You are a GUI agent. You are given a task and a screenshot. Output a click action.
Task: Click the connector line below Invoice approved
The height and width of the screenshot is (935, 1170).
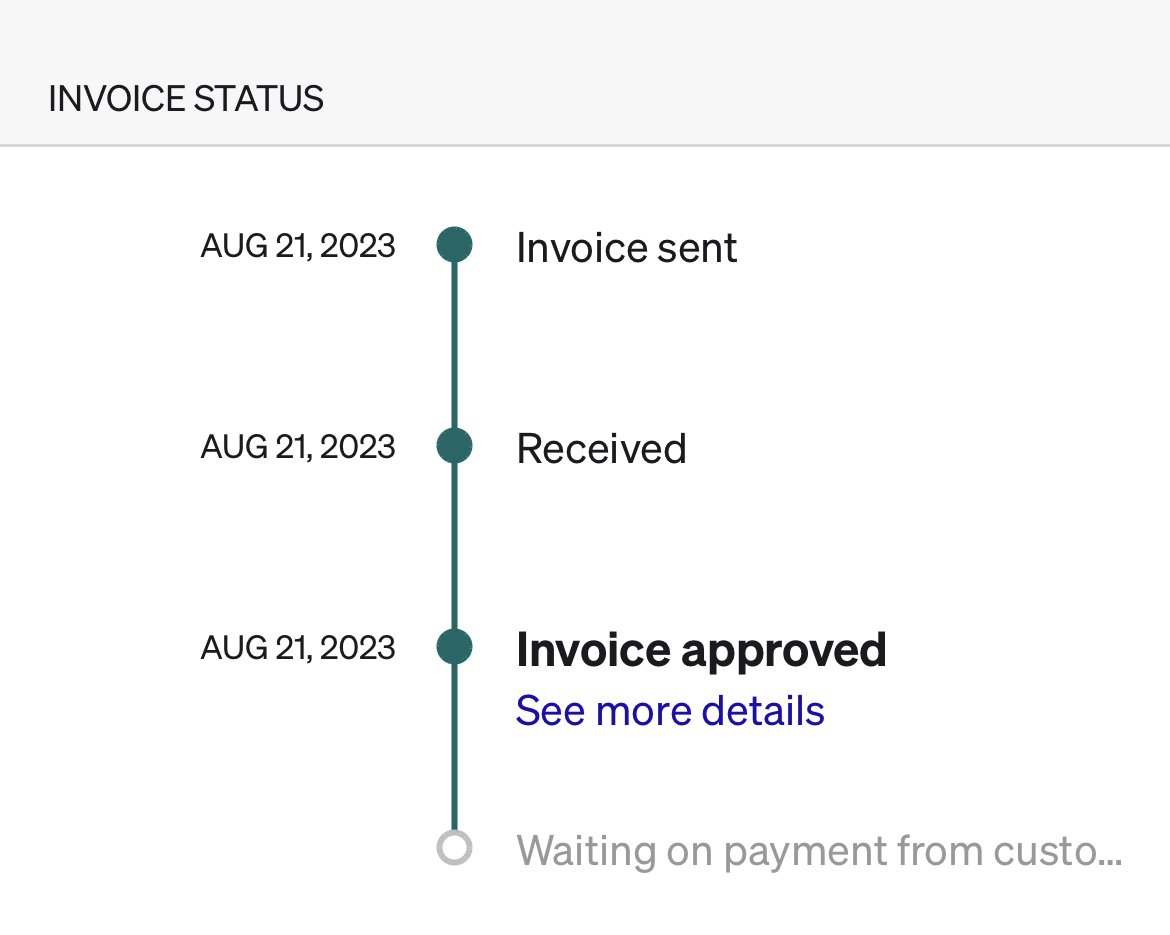pyautogui.click(x=455, y=750)
